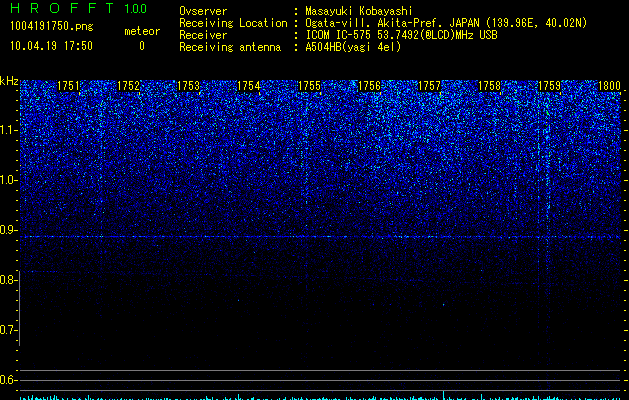The image size is (629, 400).
Task: Click the Receiver field label
Action: [x=203, y=35]
